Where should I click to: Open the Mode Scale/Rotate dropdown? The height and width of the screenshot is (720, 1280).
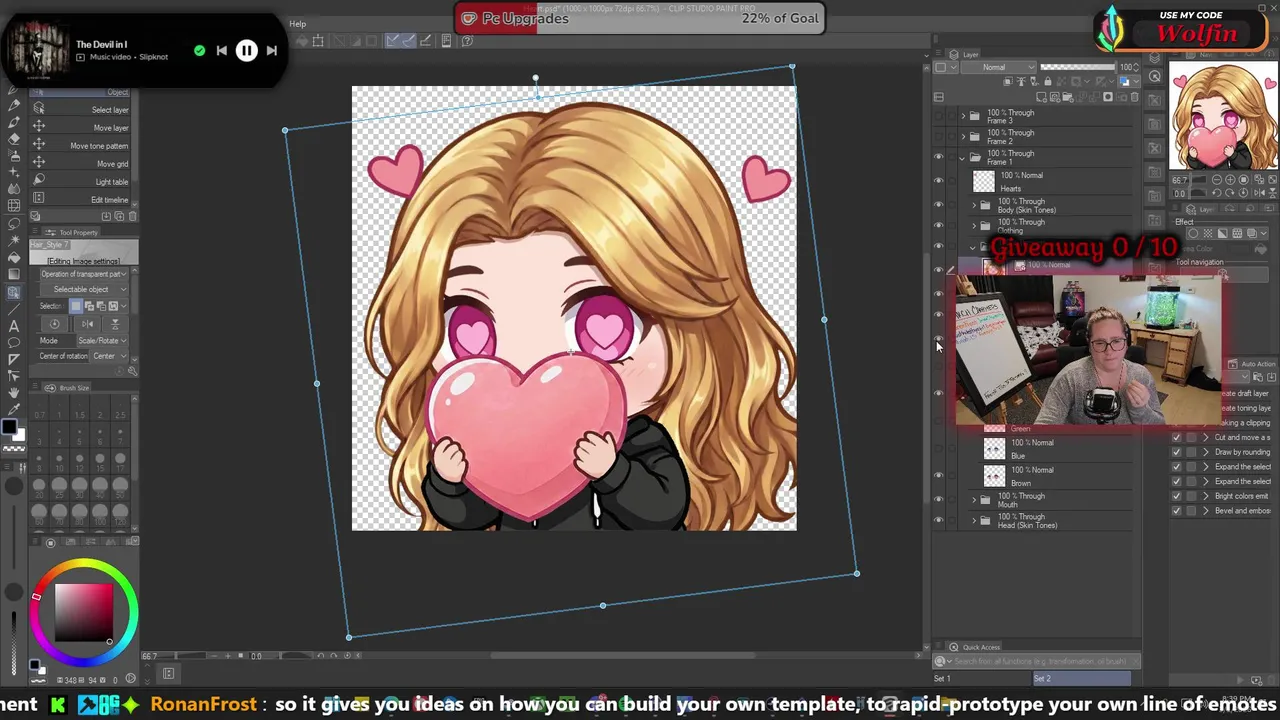pos(102,341)
